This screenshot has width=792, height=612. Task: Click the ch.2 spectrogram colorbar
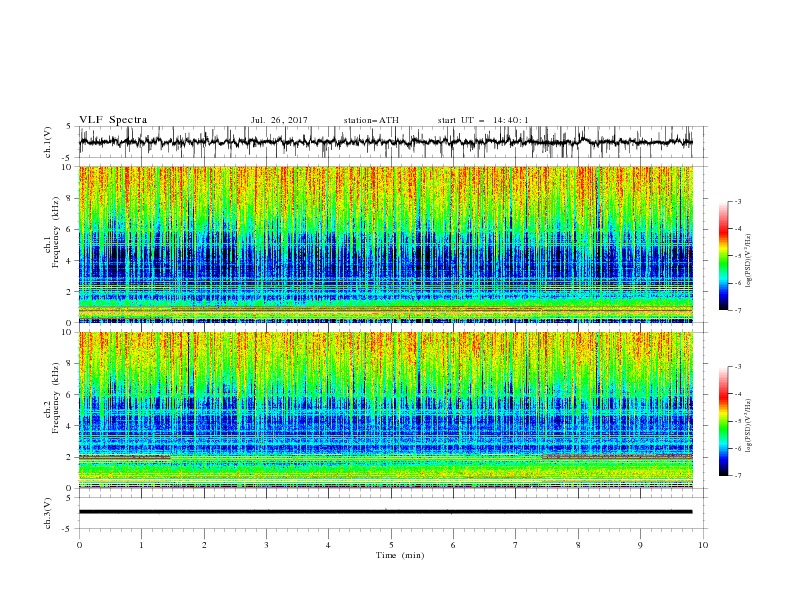pyautogui.click(x=724, y=421)
